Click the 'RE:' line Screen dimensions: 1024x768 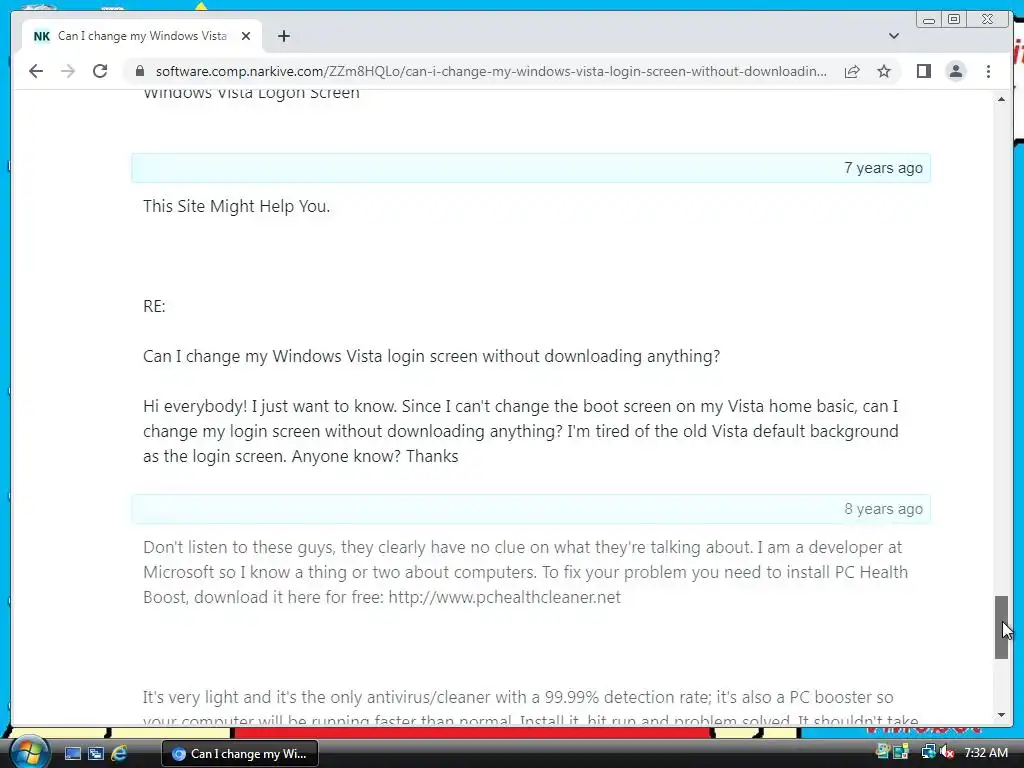(154, 306)
